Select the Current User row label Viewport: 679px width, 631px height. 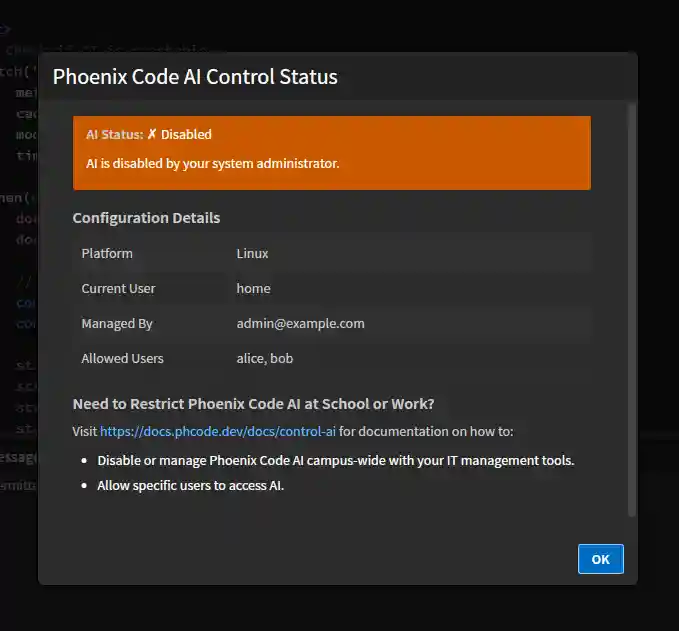click(118, 289)
